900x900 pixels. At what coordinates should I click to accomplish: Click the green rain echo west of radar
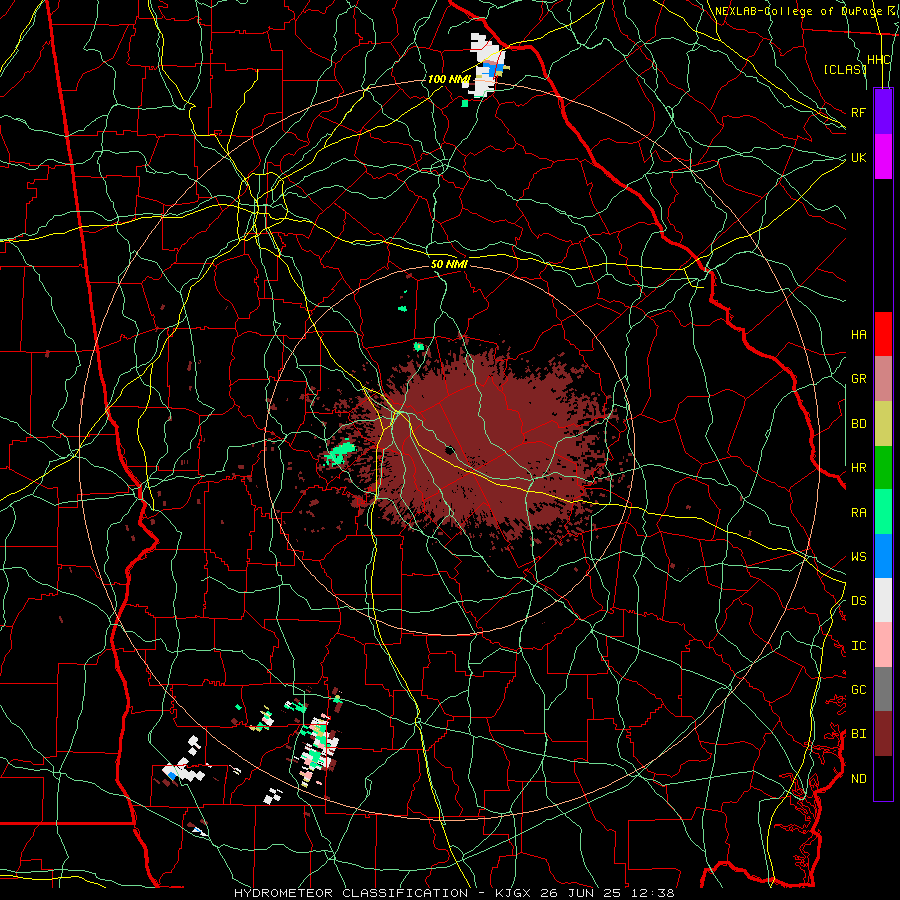(341, 452)
